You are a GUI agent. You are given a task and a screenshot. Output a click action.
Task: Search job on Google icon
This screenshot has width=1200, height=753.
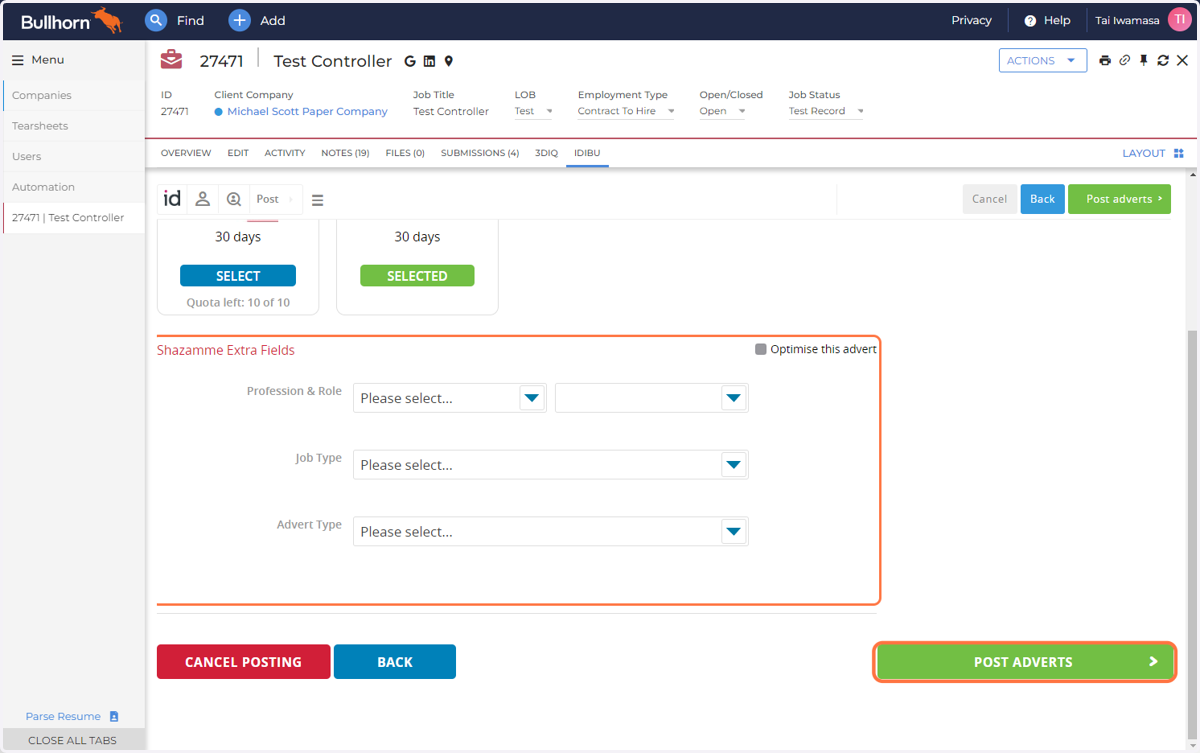pyautogui.click(x=410, y=61)
